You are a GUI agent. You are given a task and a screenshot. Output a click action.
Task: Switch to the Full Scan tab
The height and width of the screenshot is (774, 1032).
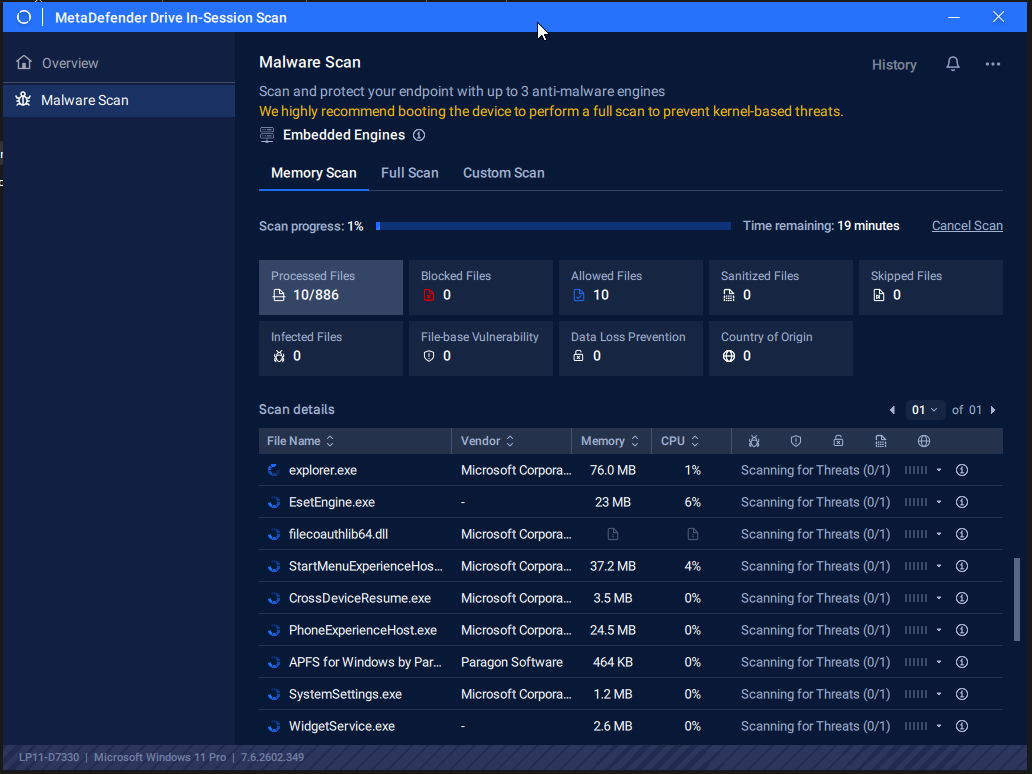[409, 173]
